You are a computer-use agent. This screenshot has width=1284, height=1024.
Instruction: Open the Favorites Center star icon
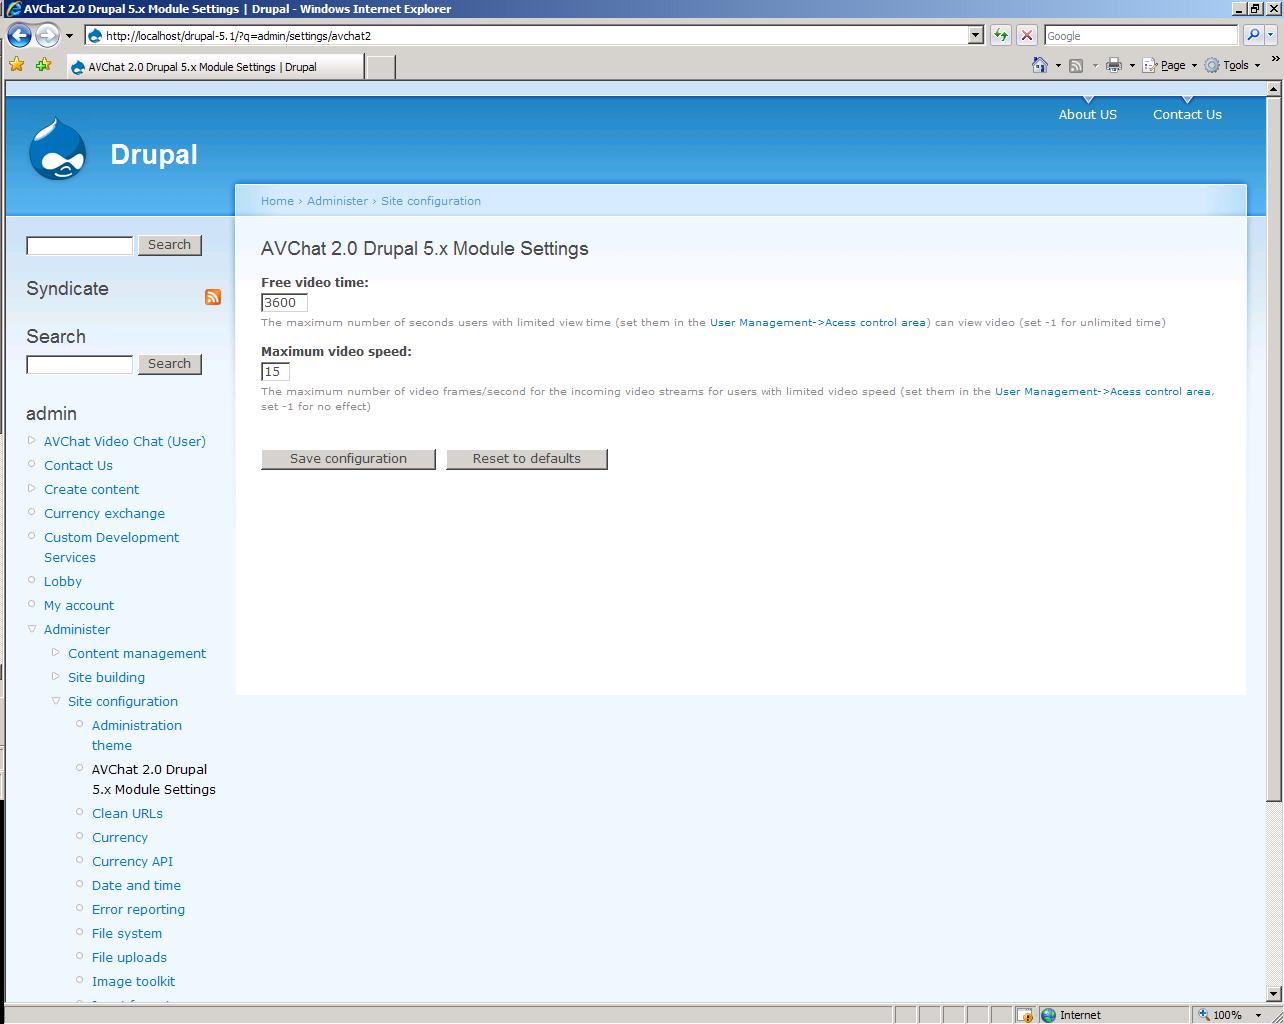coord(17,65)
